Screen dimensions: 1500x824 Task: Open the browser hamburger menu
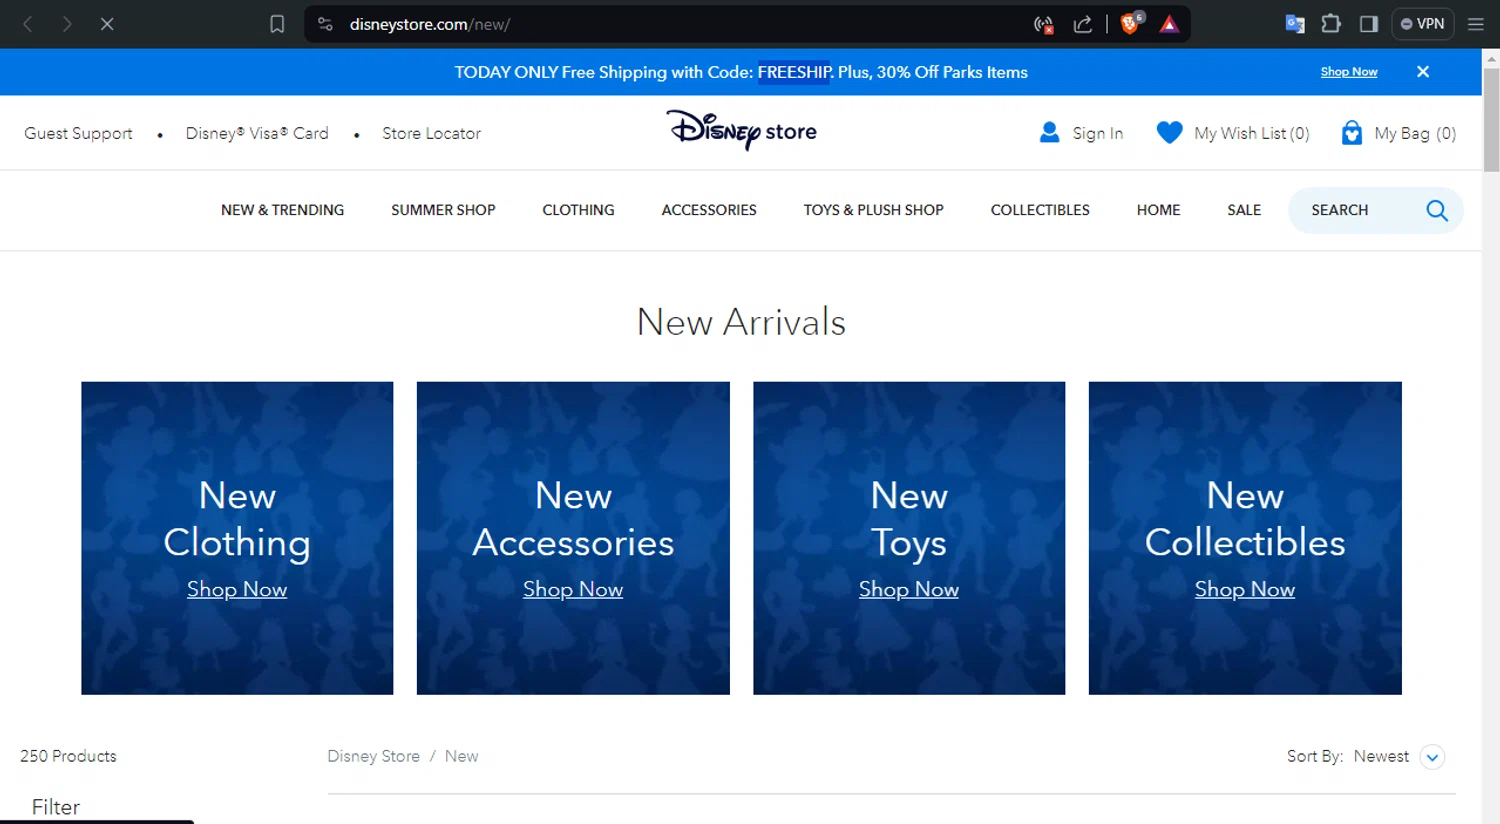[x=1475, y=24]
